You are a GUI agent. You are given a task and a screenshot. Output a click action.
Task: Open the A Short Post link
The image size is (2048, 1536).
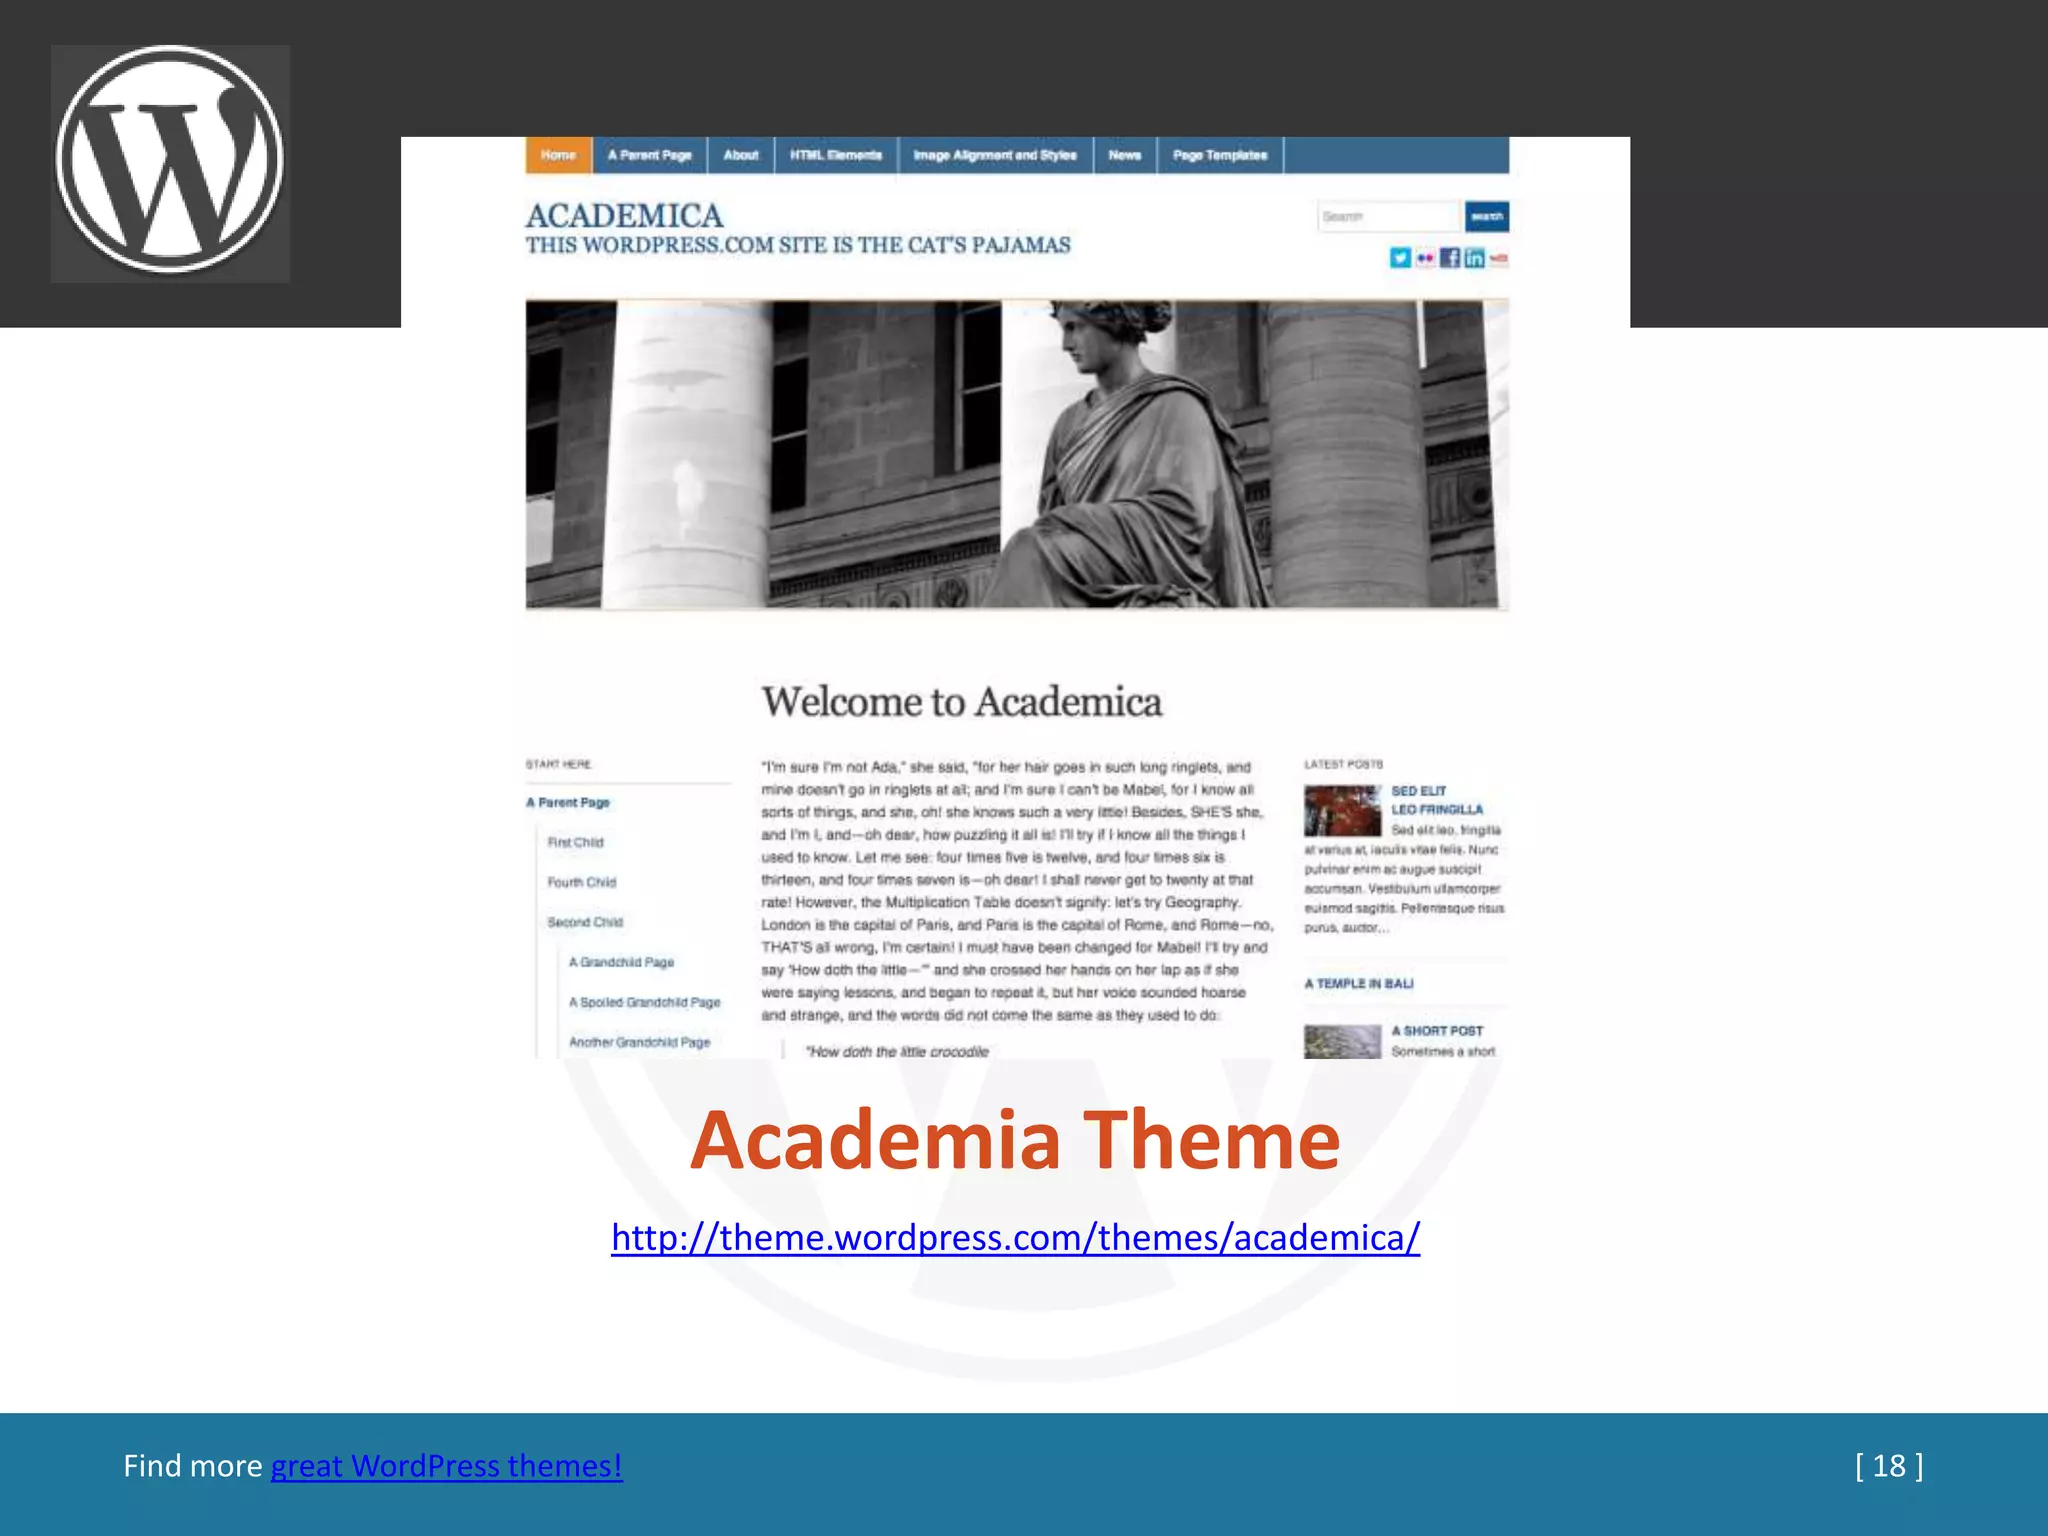pos(1437,1030)
